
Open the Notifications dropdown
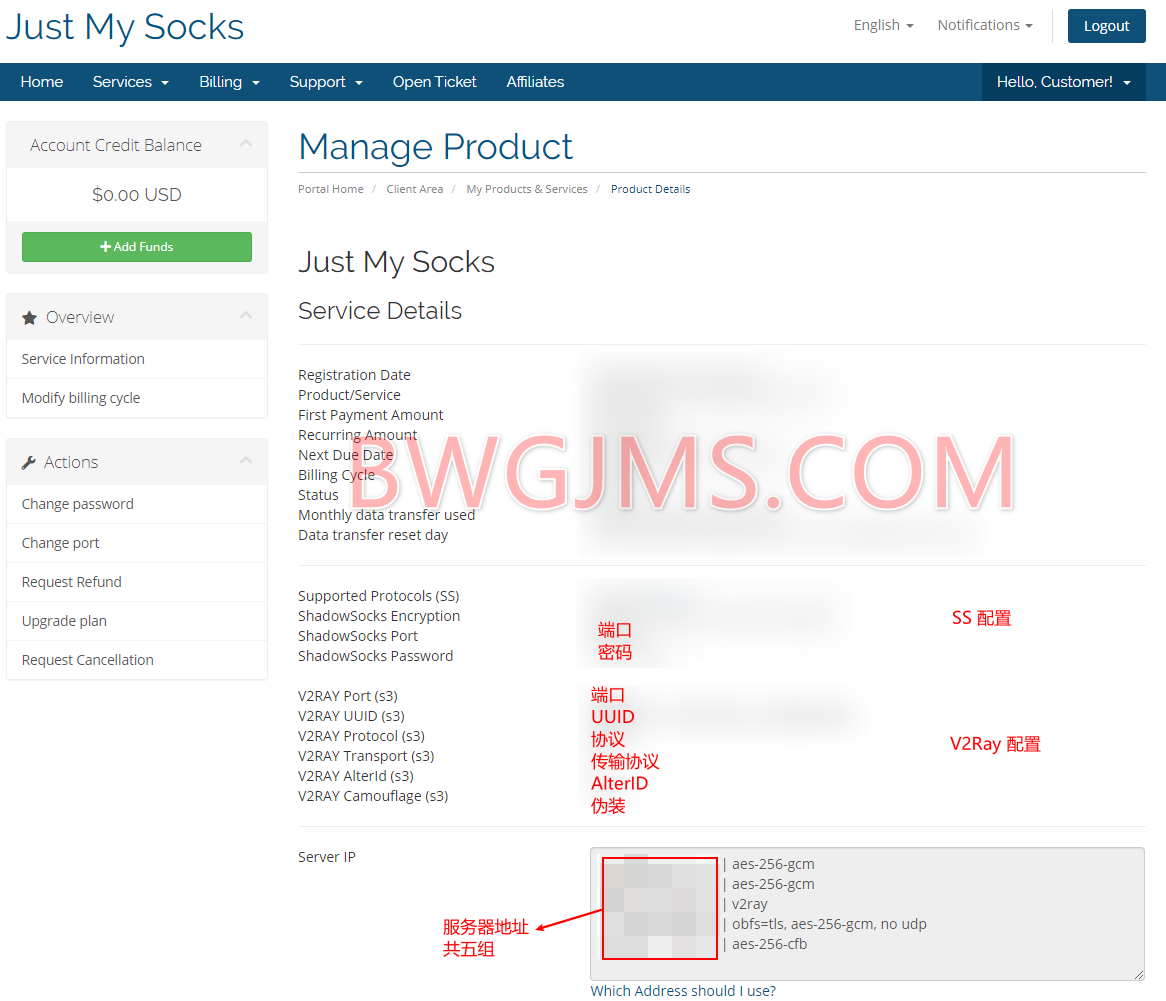(x=985, y=25)
